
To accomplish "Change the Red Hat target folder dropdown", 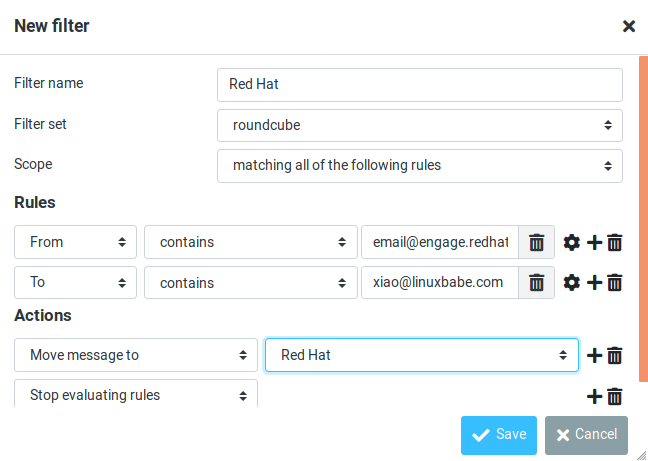I will point(421,355).
